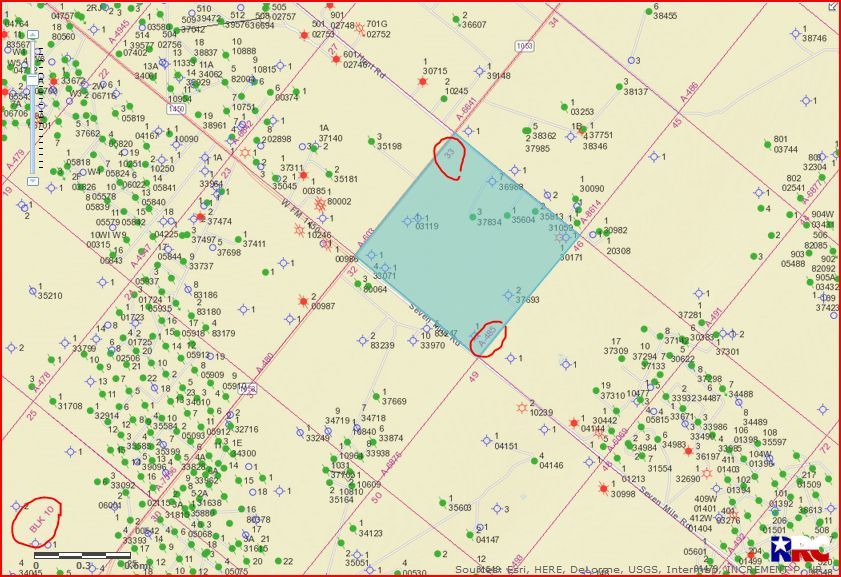Click the well symbol labeled 33249
841x577 pixels.
point(300,432)
